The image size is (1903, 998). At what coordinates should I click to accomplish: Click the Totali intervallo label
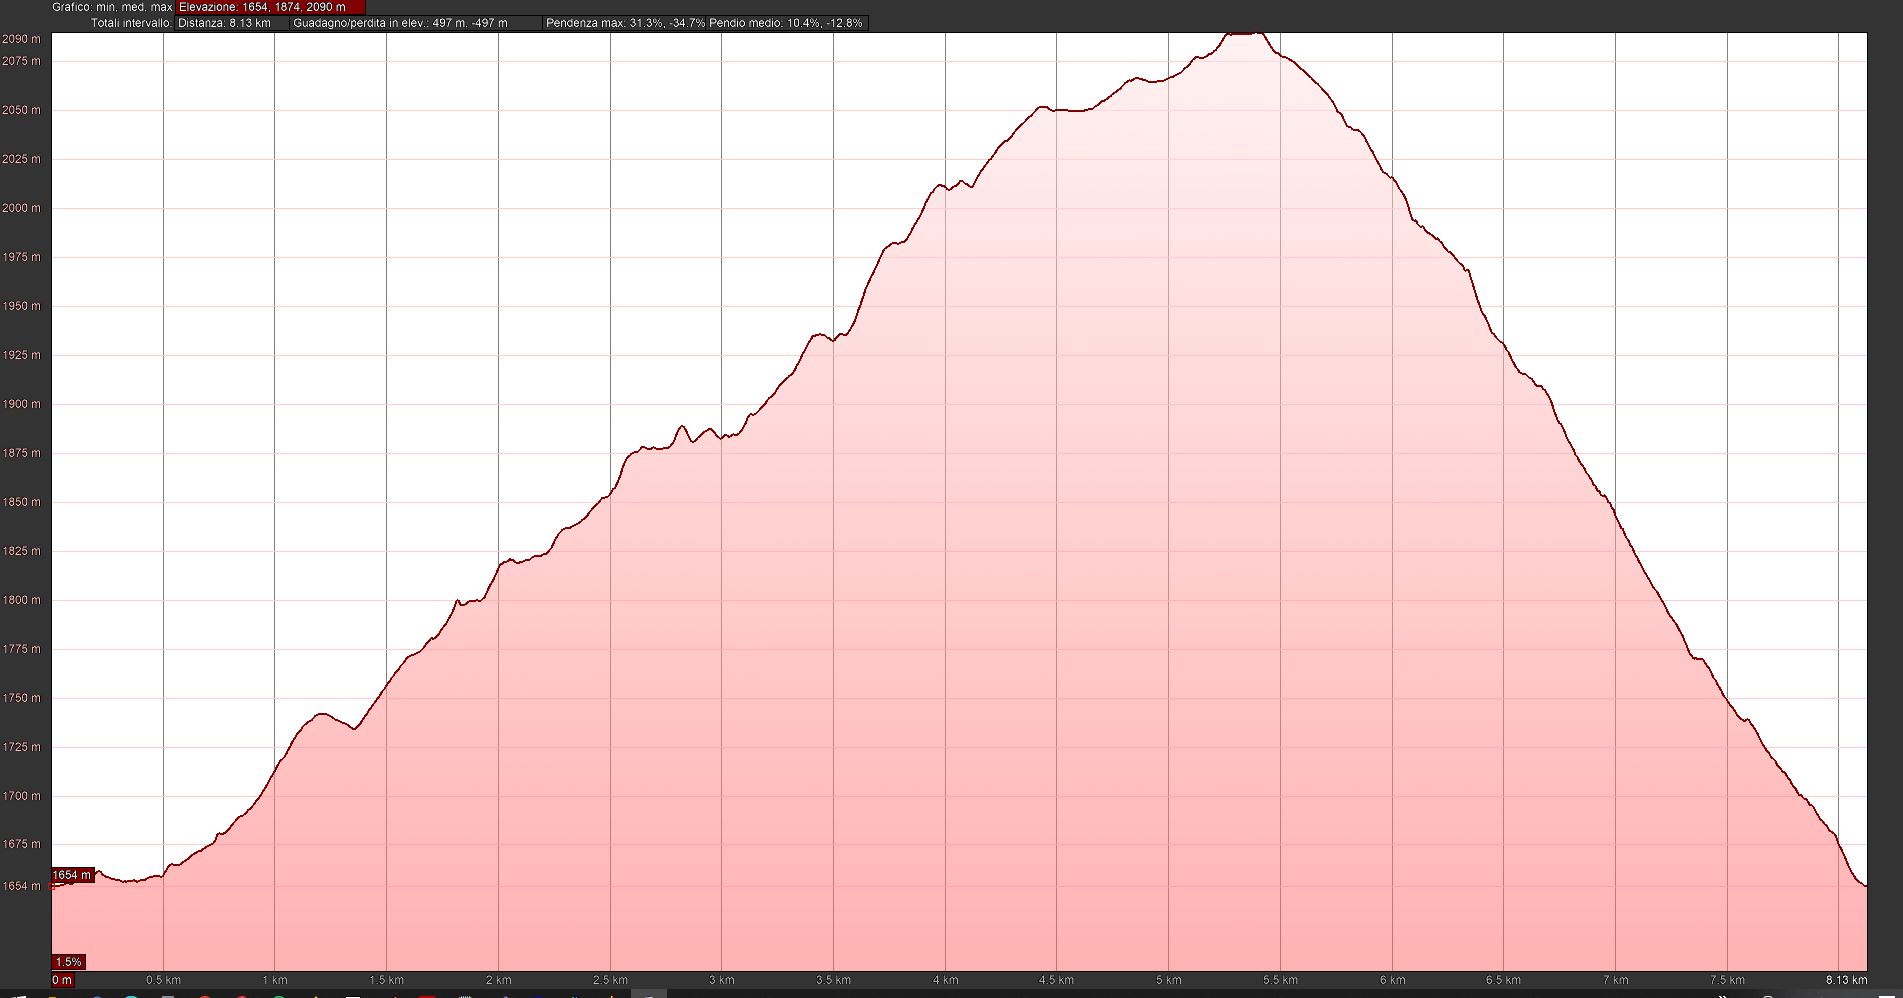point(131,23)
